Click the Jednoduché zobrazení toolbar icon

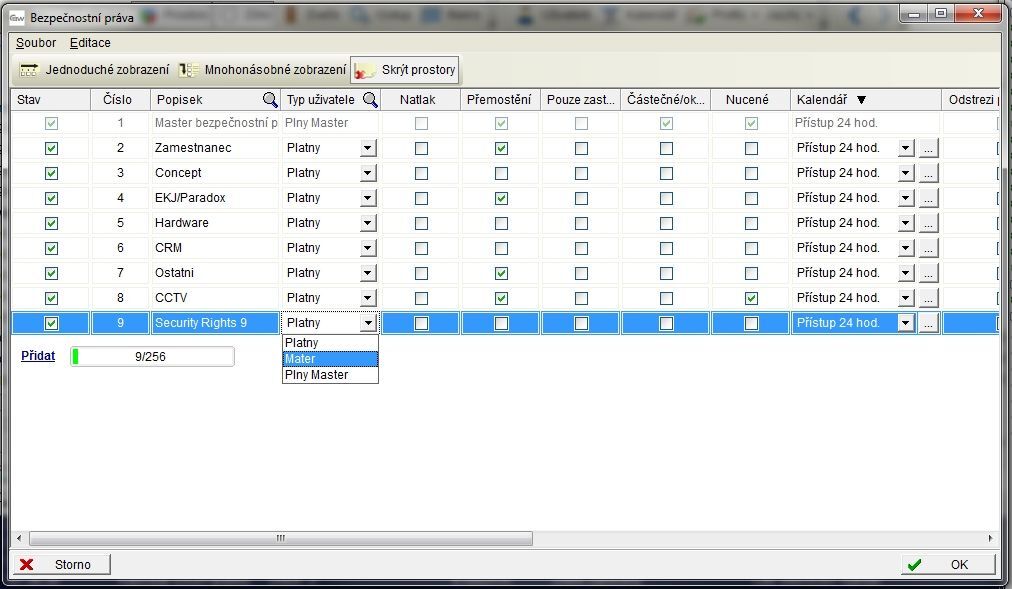coord(28,70)
